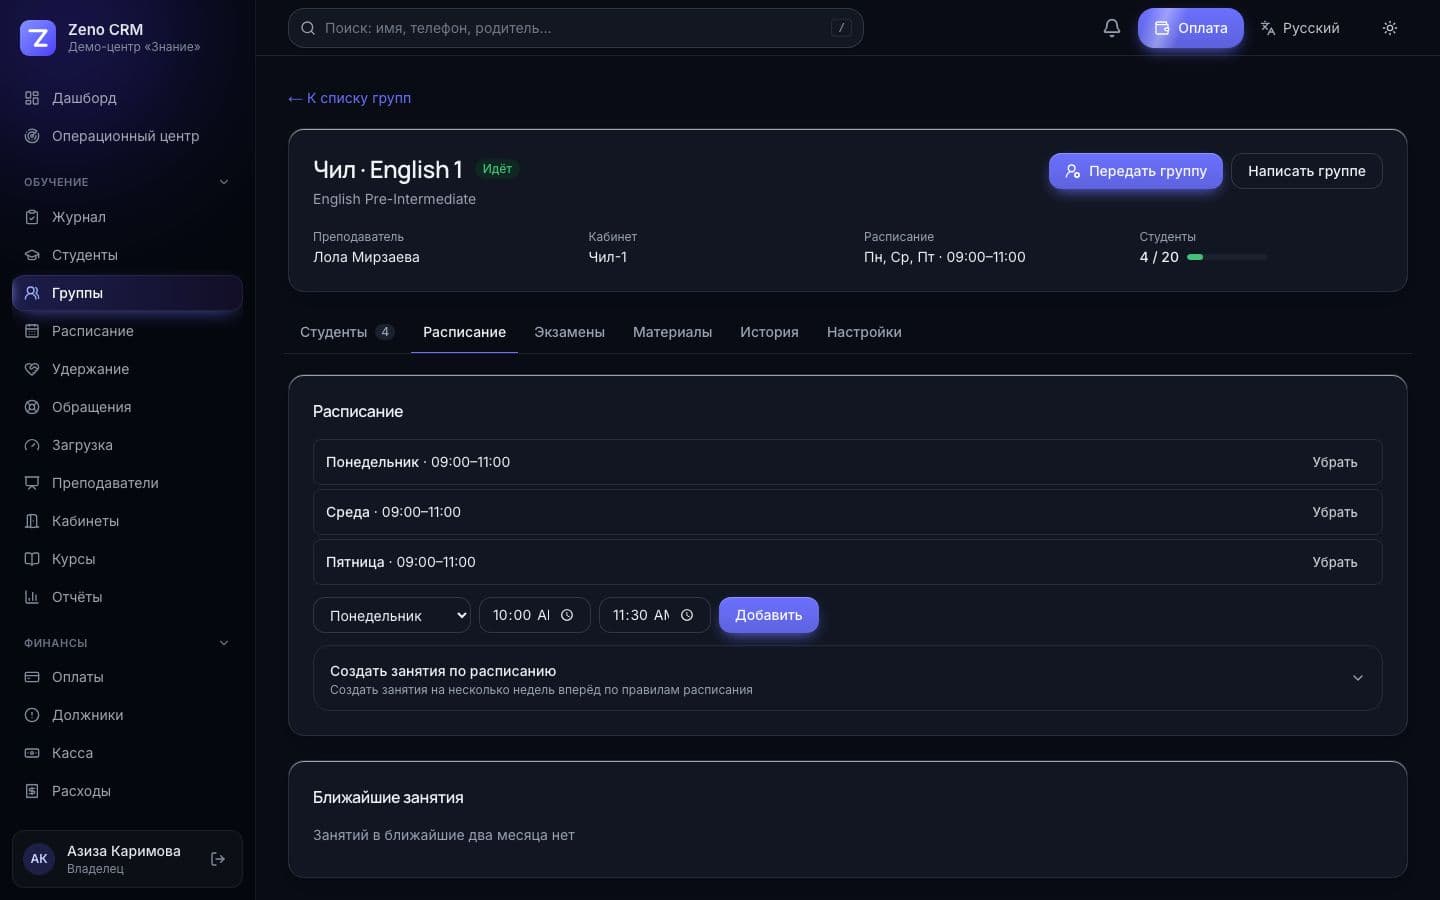
Task: Switch to the Экзамены tab
Action: point(569,332)
